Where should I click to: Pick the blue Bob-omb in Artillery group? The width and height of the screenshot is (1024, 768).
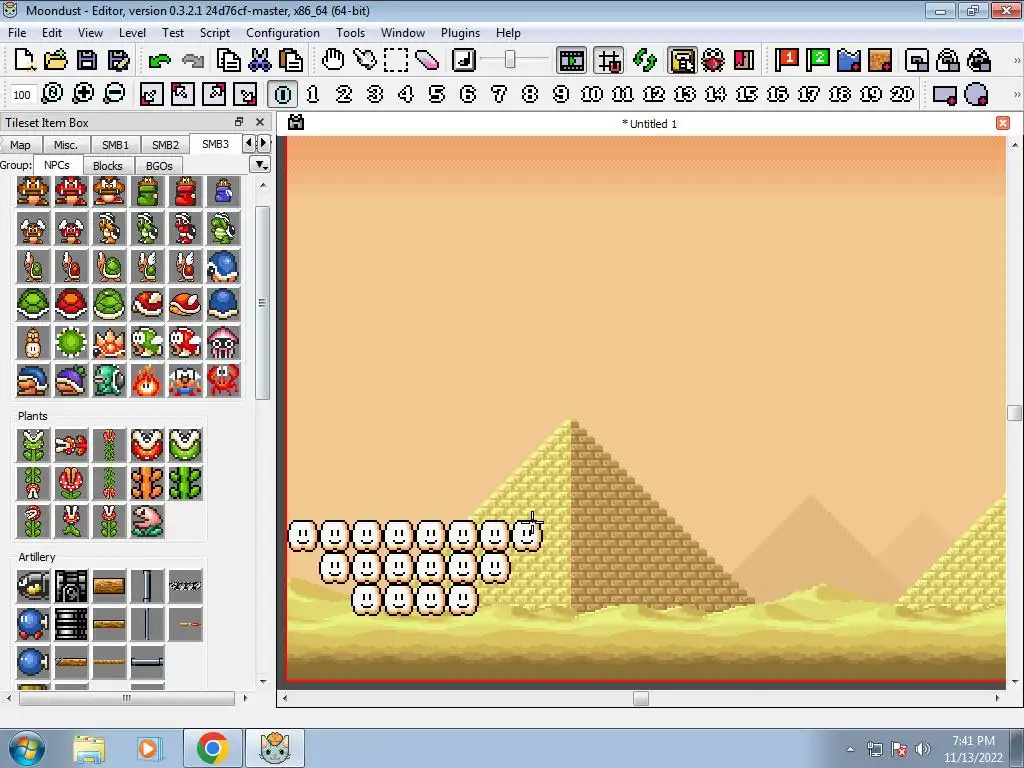pos(33,624)
